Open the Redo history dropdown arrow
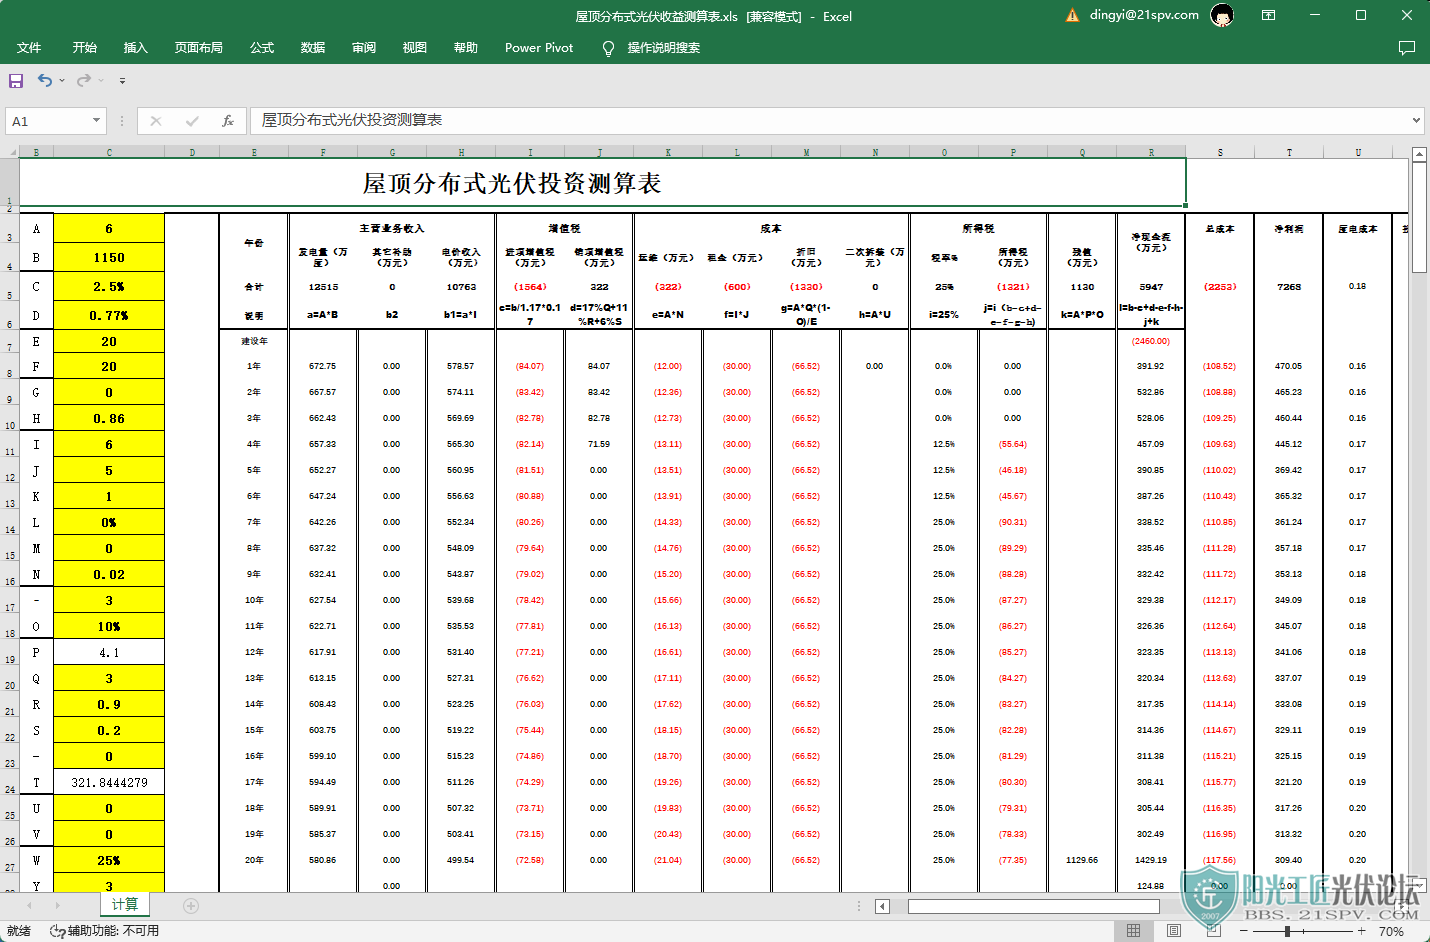The image size is (1430, 942). click(x=101, y=80)
